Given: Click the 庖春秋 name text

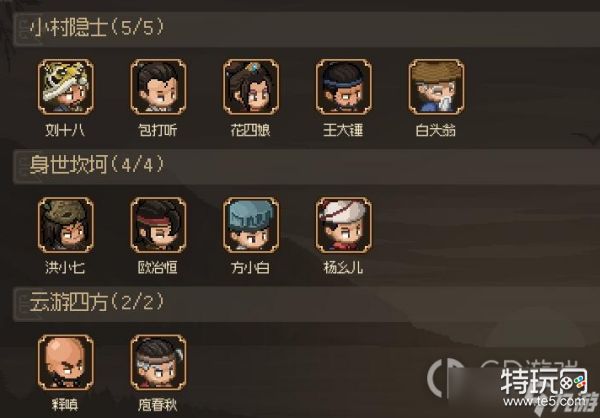Looking at the screenshot, I should (158, 405).
